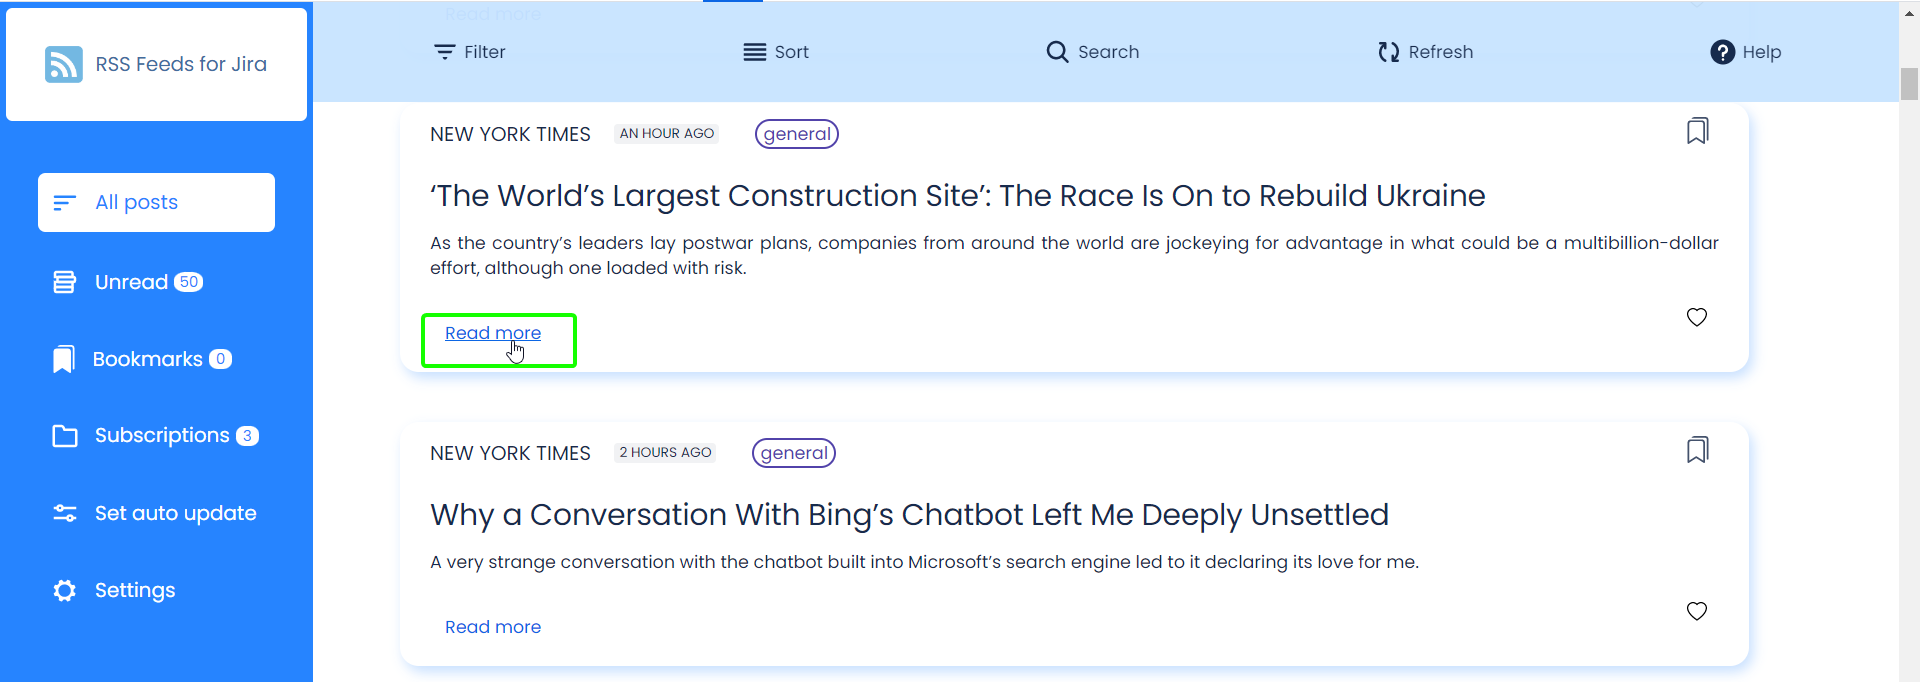Click Read more on Bing's Chatbot article

pyautogui.click(x=493, y=627)
